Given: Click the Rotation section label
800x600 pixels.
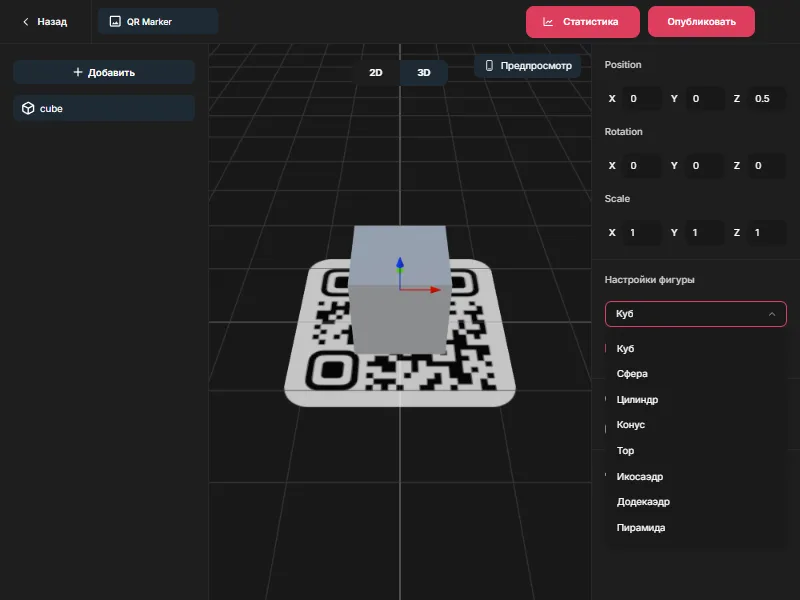Looking at the screenshot, I should click(x=623, y=132).
